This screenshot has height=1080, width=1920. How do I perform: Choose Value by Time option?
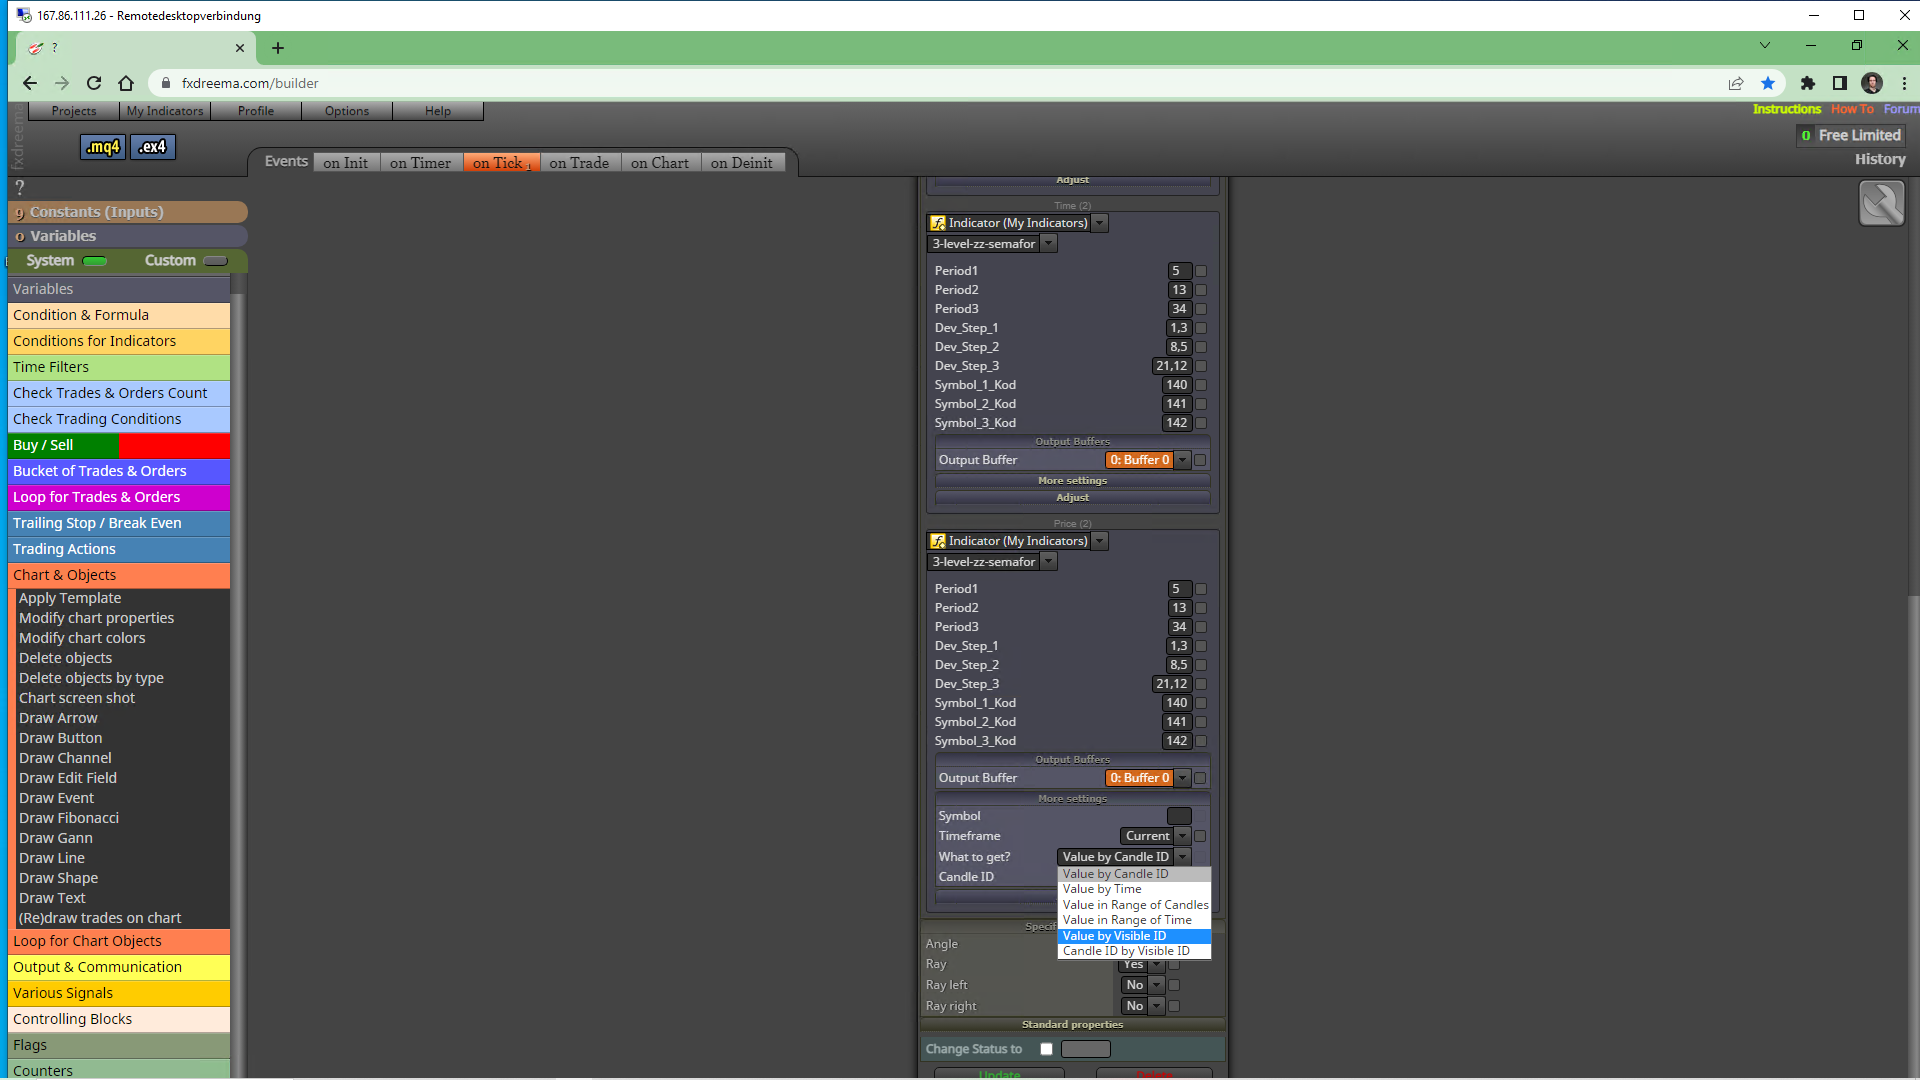(x=1134, y=889)
